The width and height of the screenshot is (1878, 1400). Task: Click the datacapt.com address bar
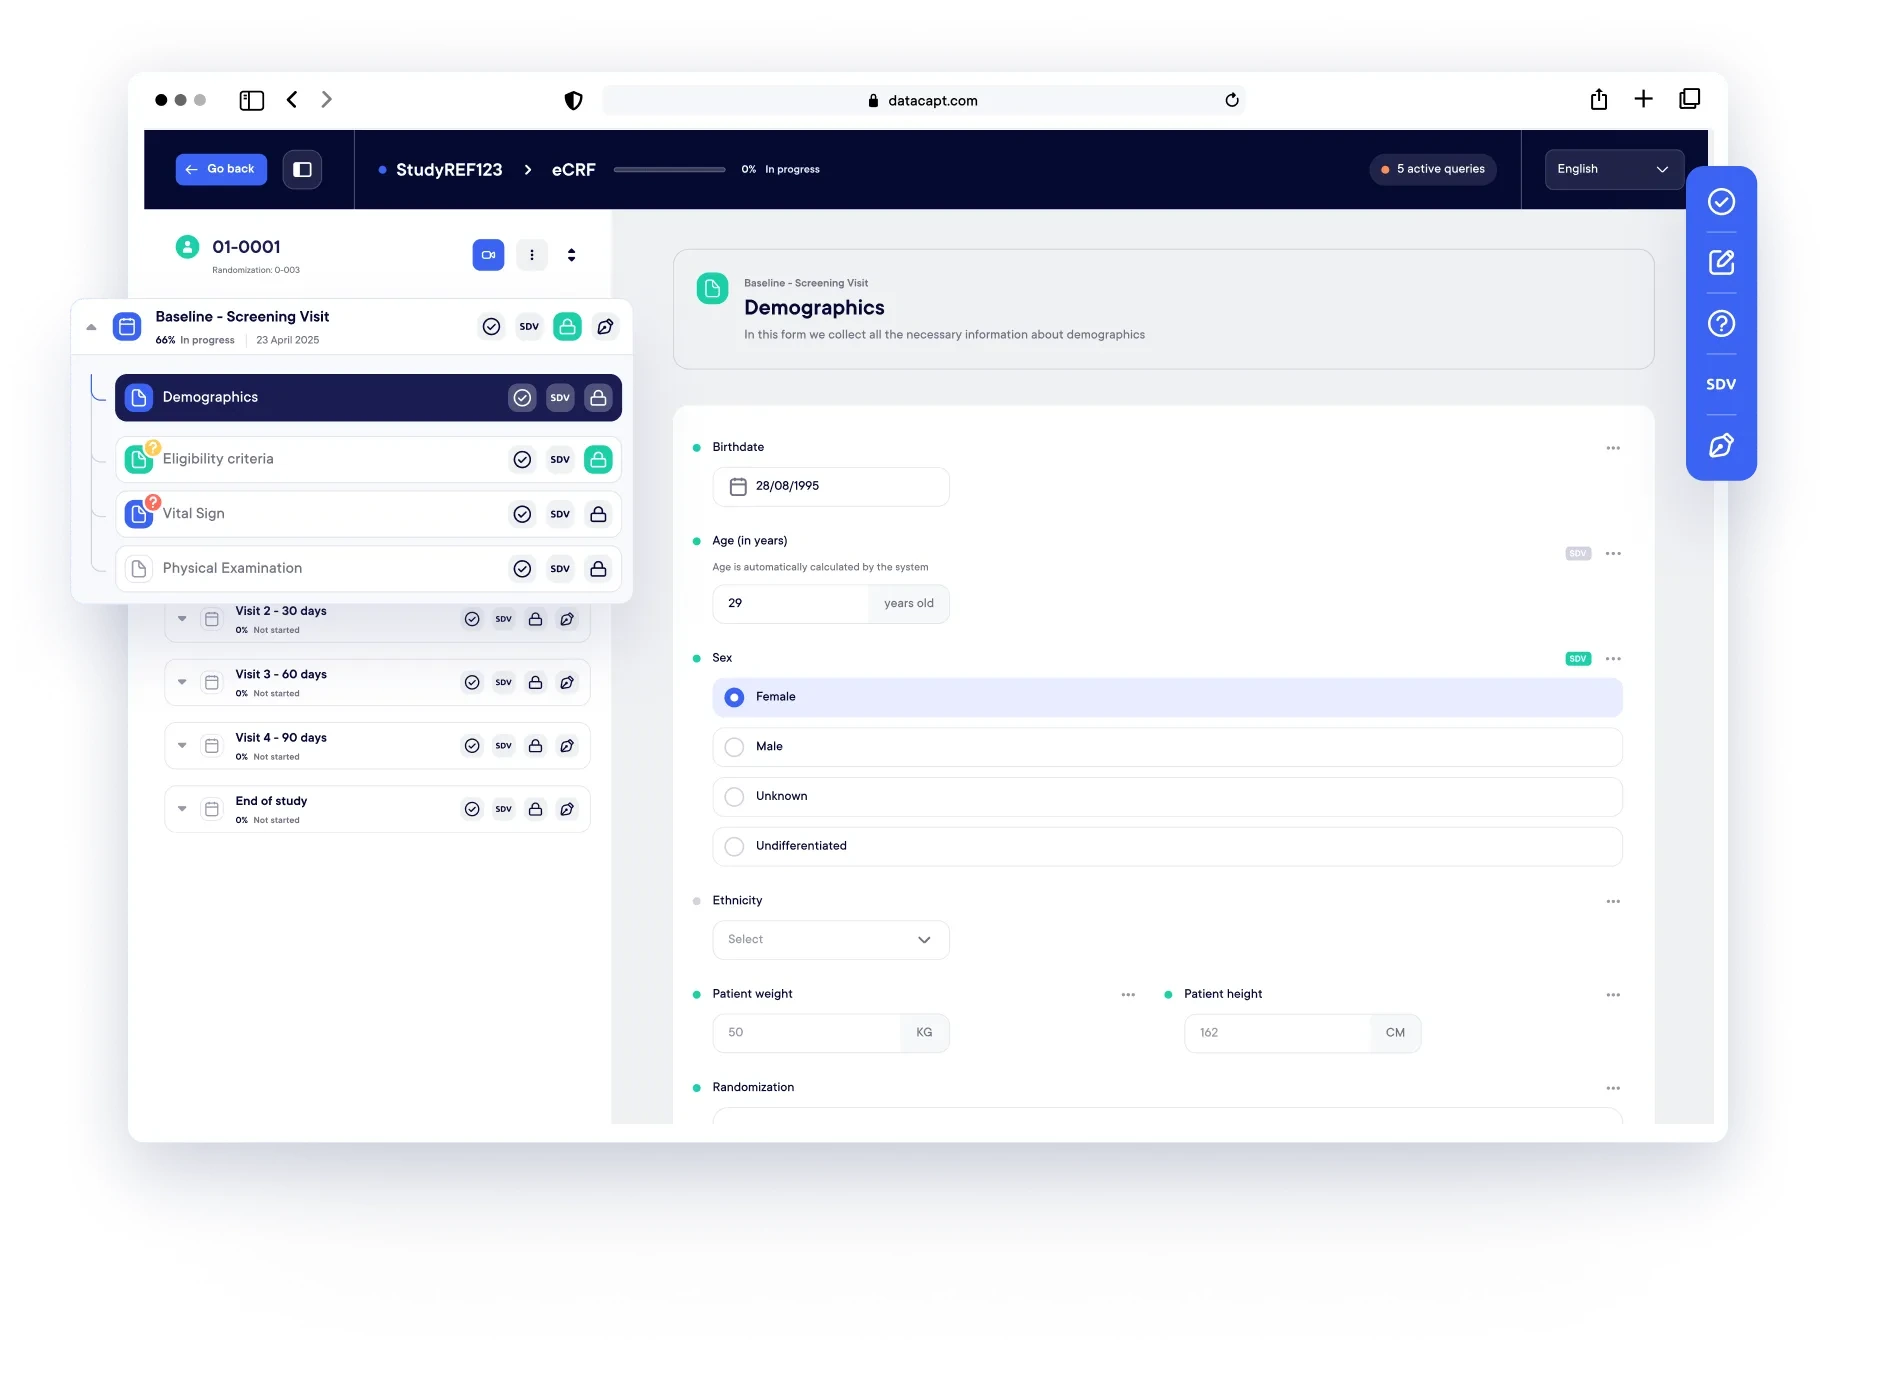pos(923,100)
